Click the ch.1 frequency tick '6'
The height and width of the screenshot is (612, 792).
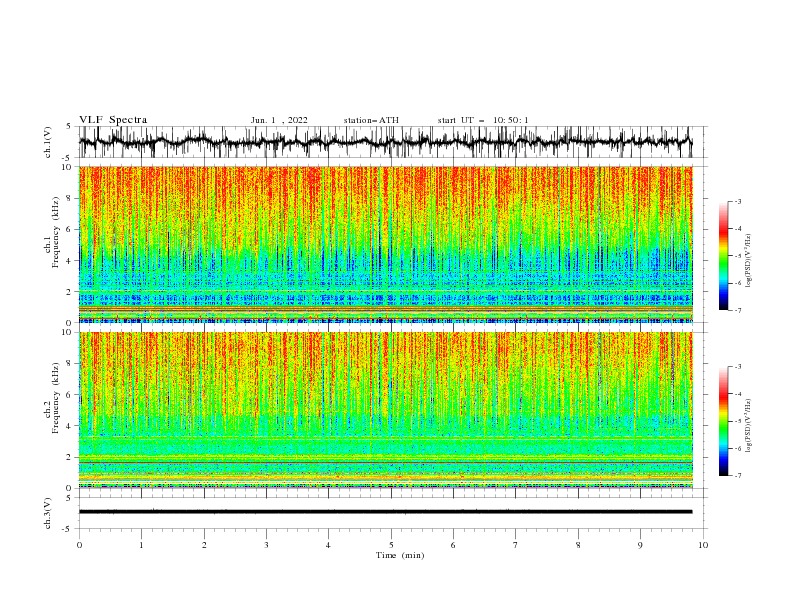click(x=69, y=229)
